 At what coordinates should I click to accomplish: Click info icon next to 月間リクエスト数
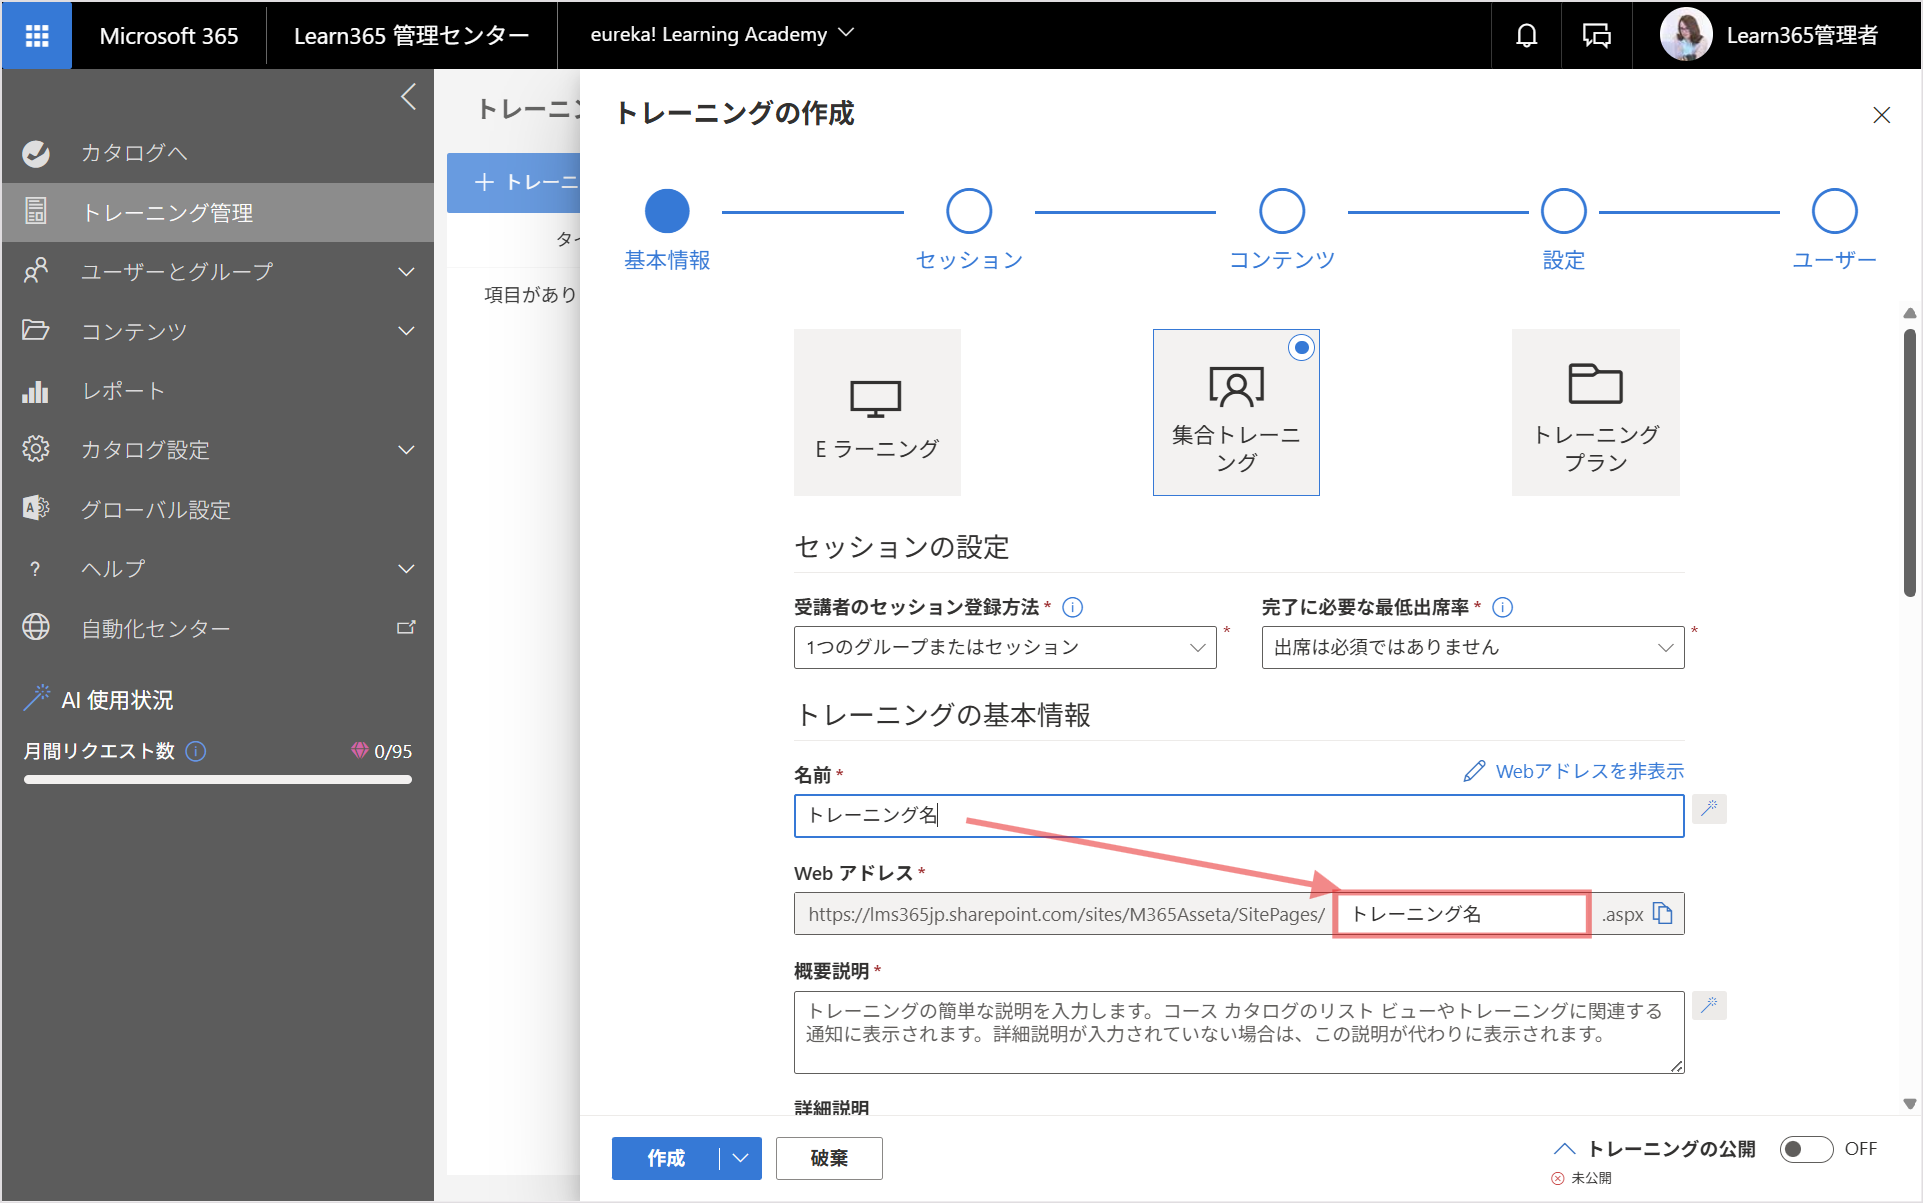pos(196,751)
